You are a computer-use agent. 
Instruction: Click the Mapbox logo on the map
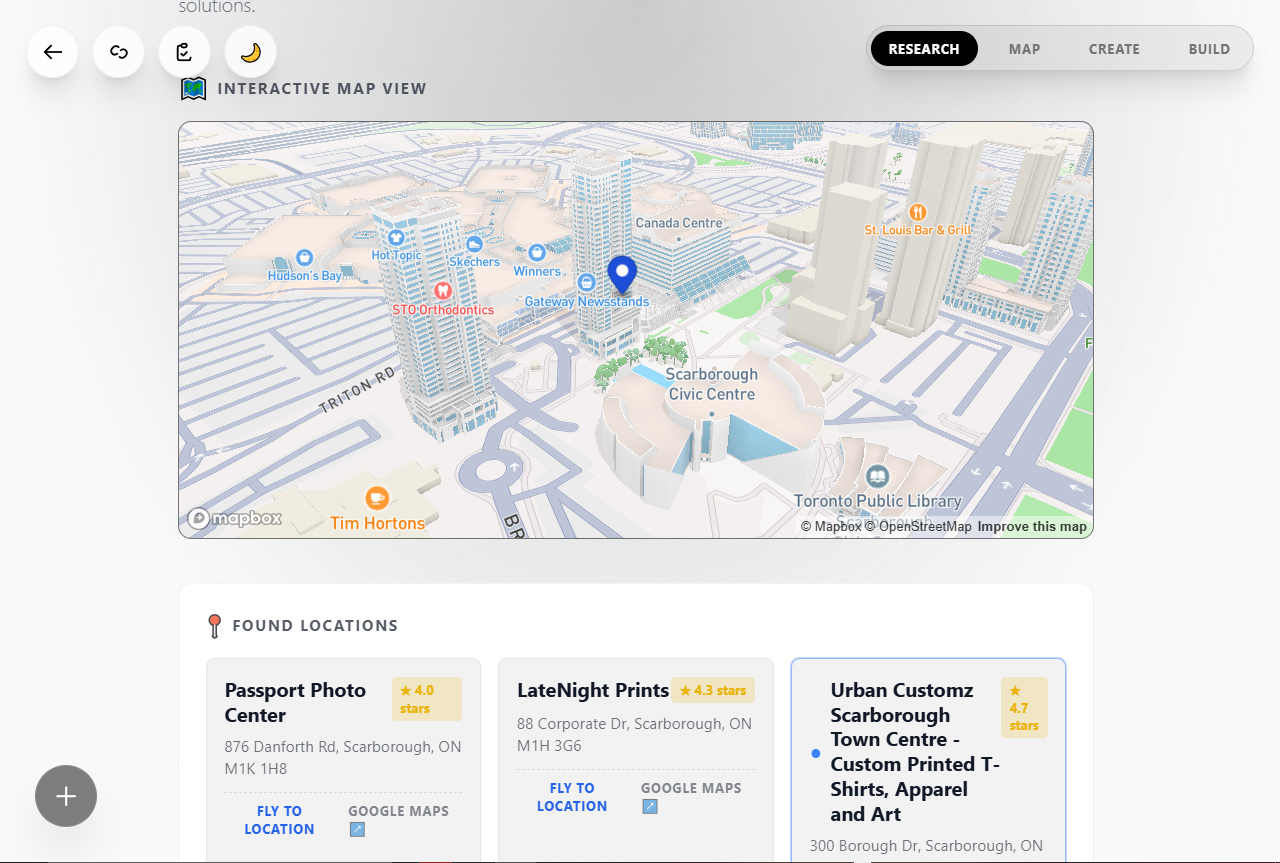[235, 519]
